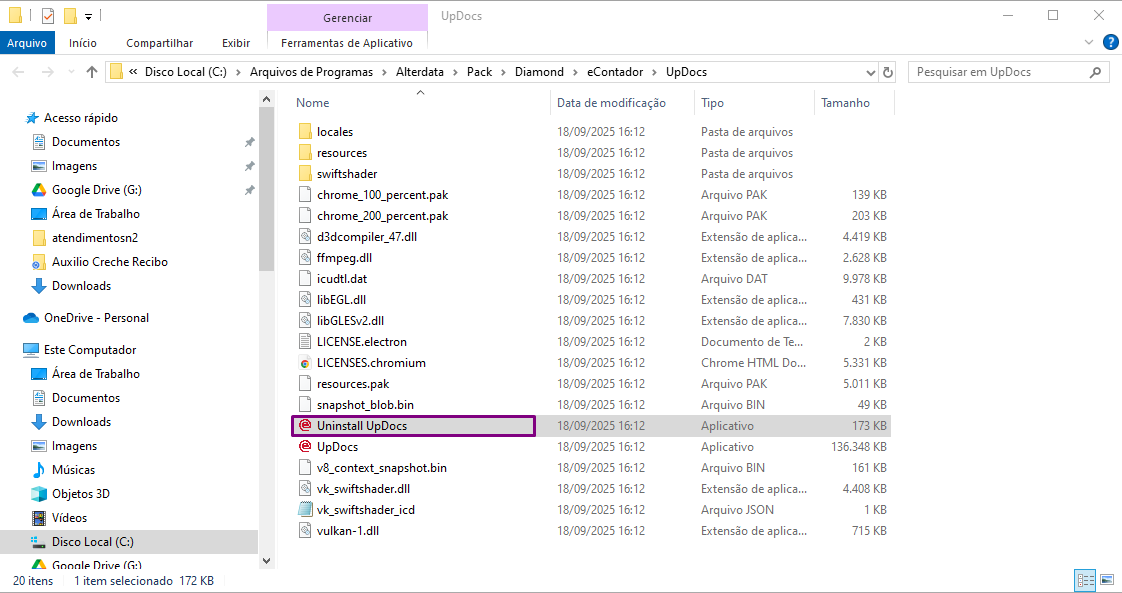
Task: Click the Back navigation arrow
Action: (x=19, y=72)
